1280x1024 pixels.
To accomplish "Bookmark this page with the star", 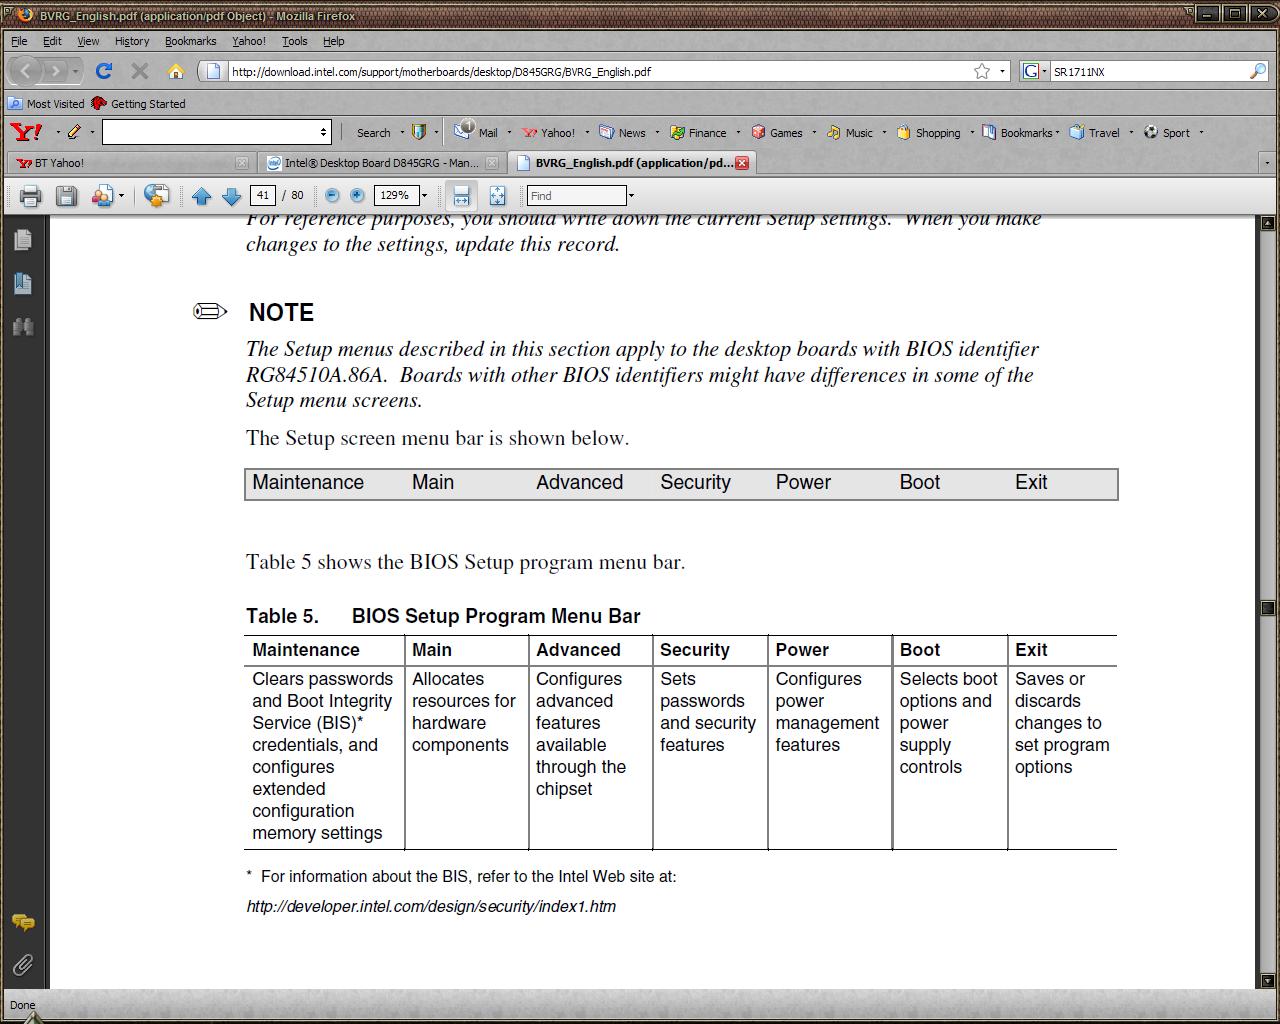I will (x=982, y=71).
